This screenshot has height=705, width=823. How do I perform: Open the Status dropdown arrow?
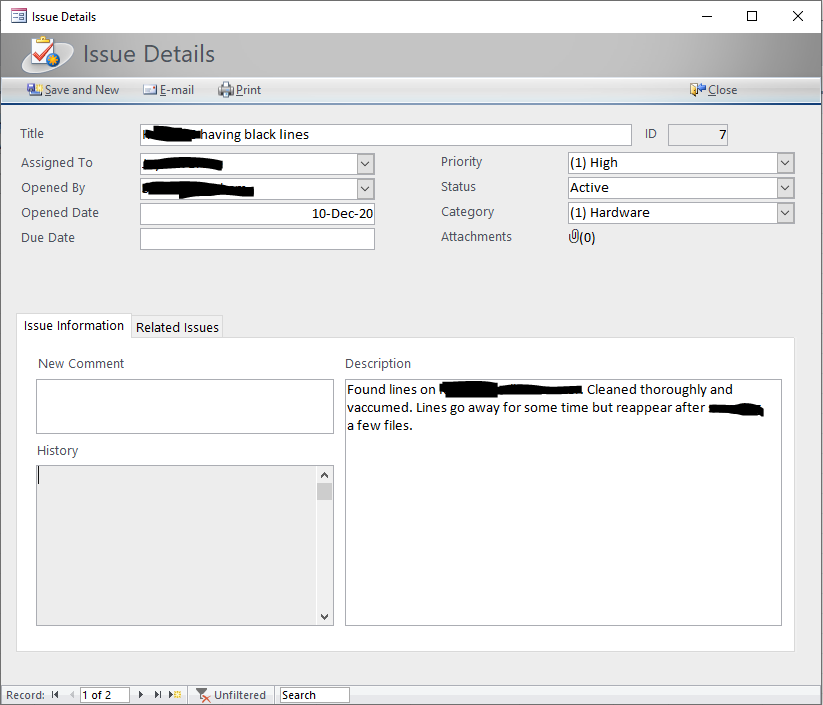click(x=785, y=188)
